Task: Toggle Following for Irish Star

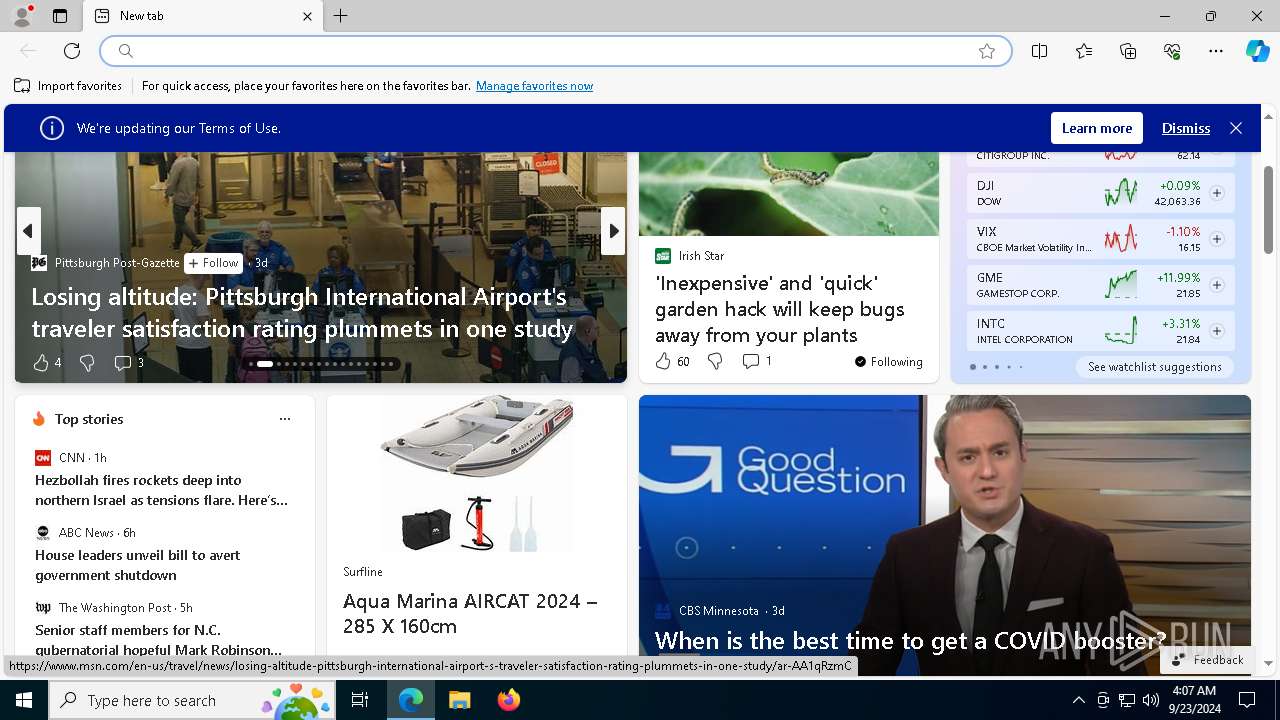Action: (x=888, y=362)
